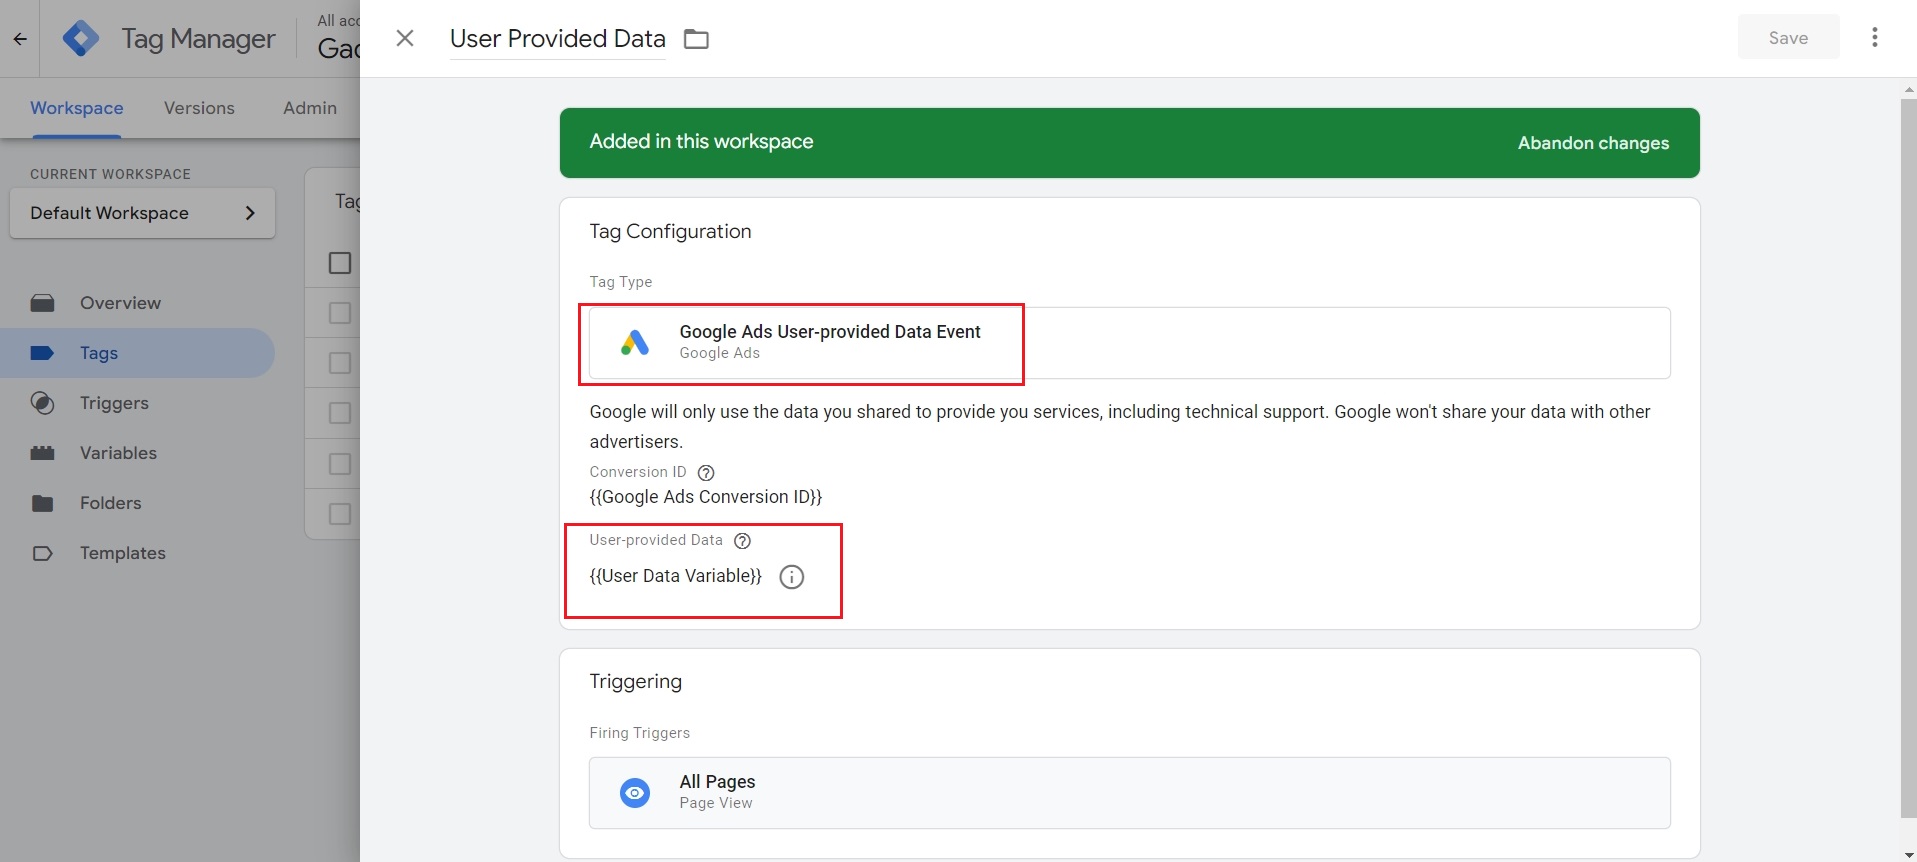Open Variables in the sidebar
The height and width of the screenshot is (862, 1917).
[118, 453]
